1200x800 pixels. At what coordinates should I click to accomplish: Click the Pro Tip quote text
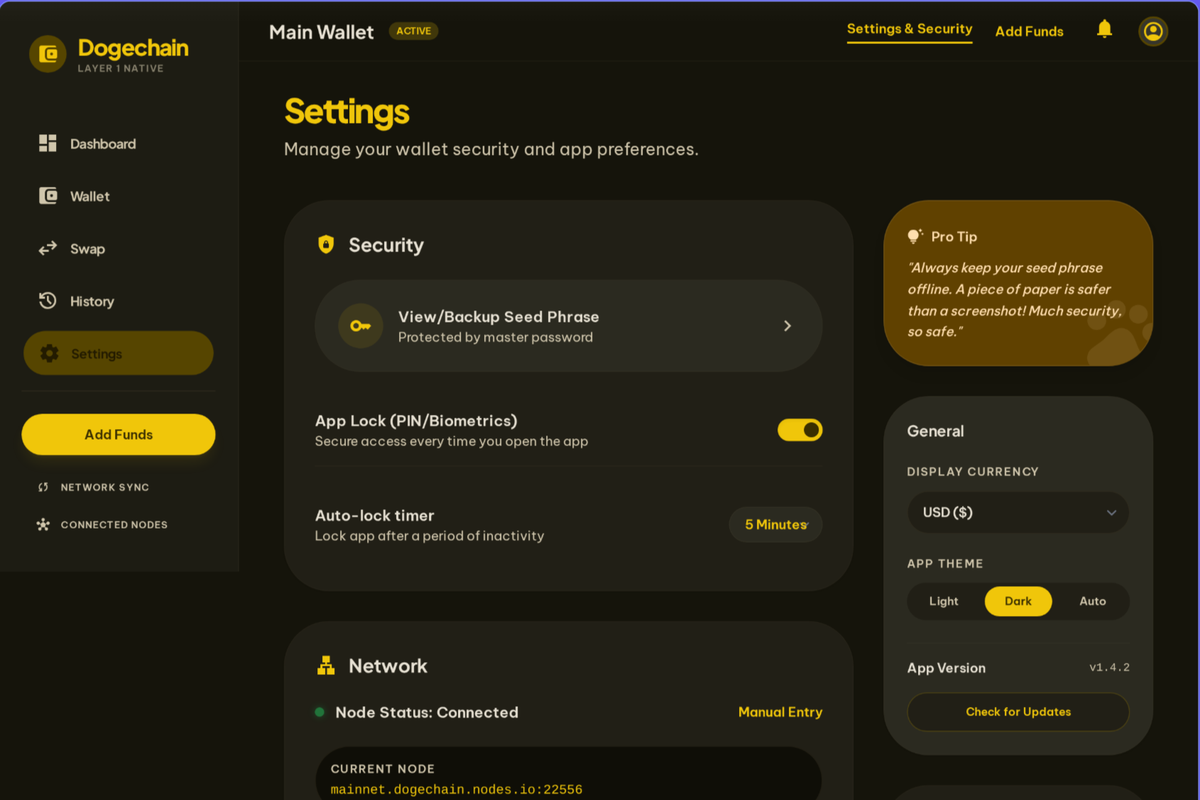coord(1014,299)
